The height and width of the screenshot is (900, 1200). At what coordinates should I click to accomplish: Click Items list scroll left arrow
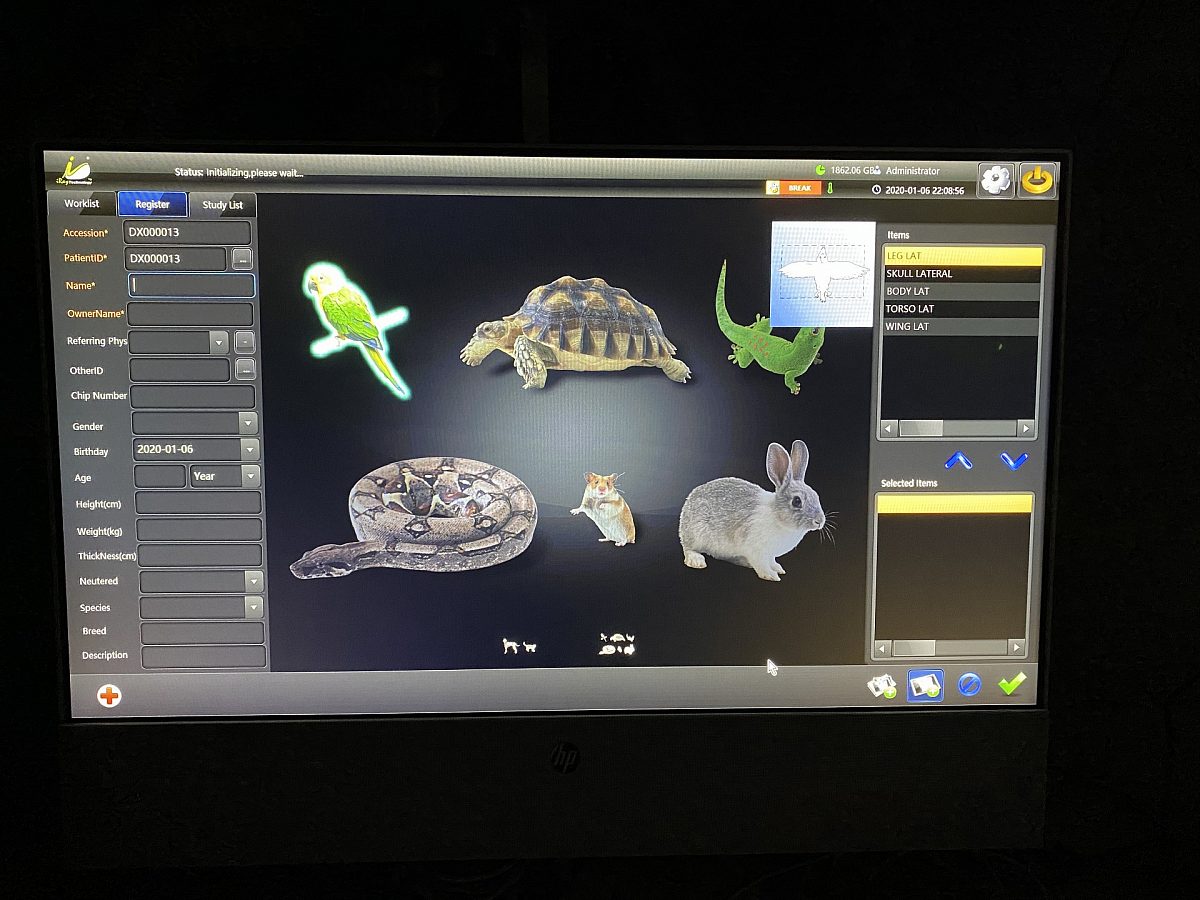(x=889, y=428)
